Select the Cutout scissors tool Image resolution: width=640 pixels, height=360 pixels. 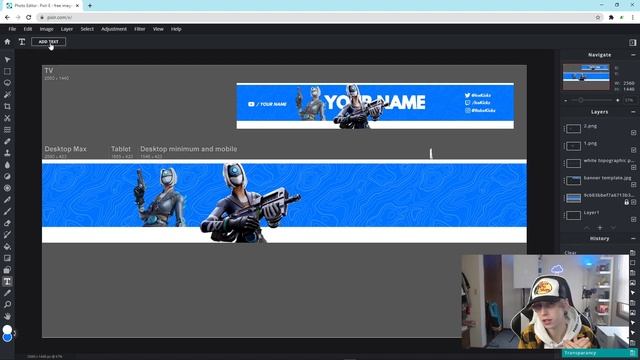click(x=7, y=118)
